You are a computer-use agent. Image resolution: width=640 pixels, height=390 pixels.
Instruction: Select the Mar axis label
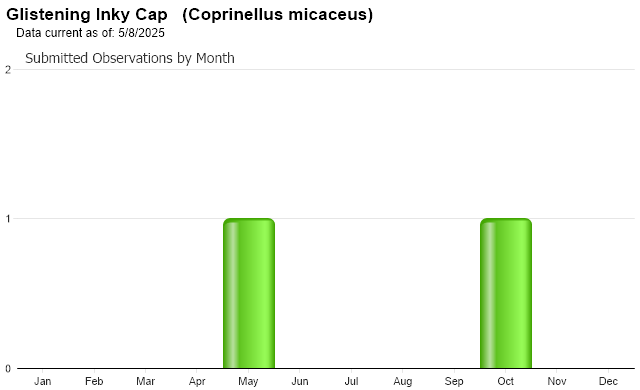click(145, 381)
